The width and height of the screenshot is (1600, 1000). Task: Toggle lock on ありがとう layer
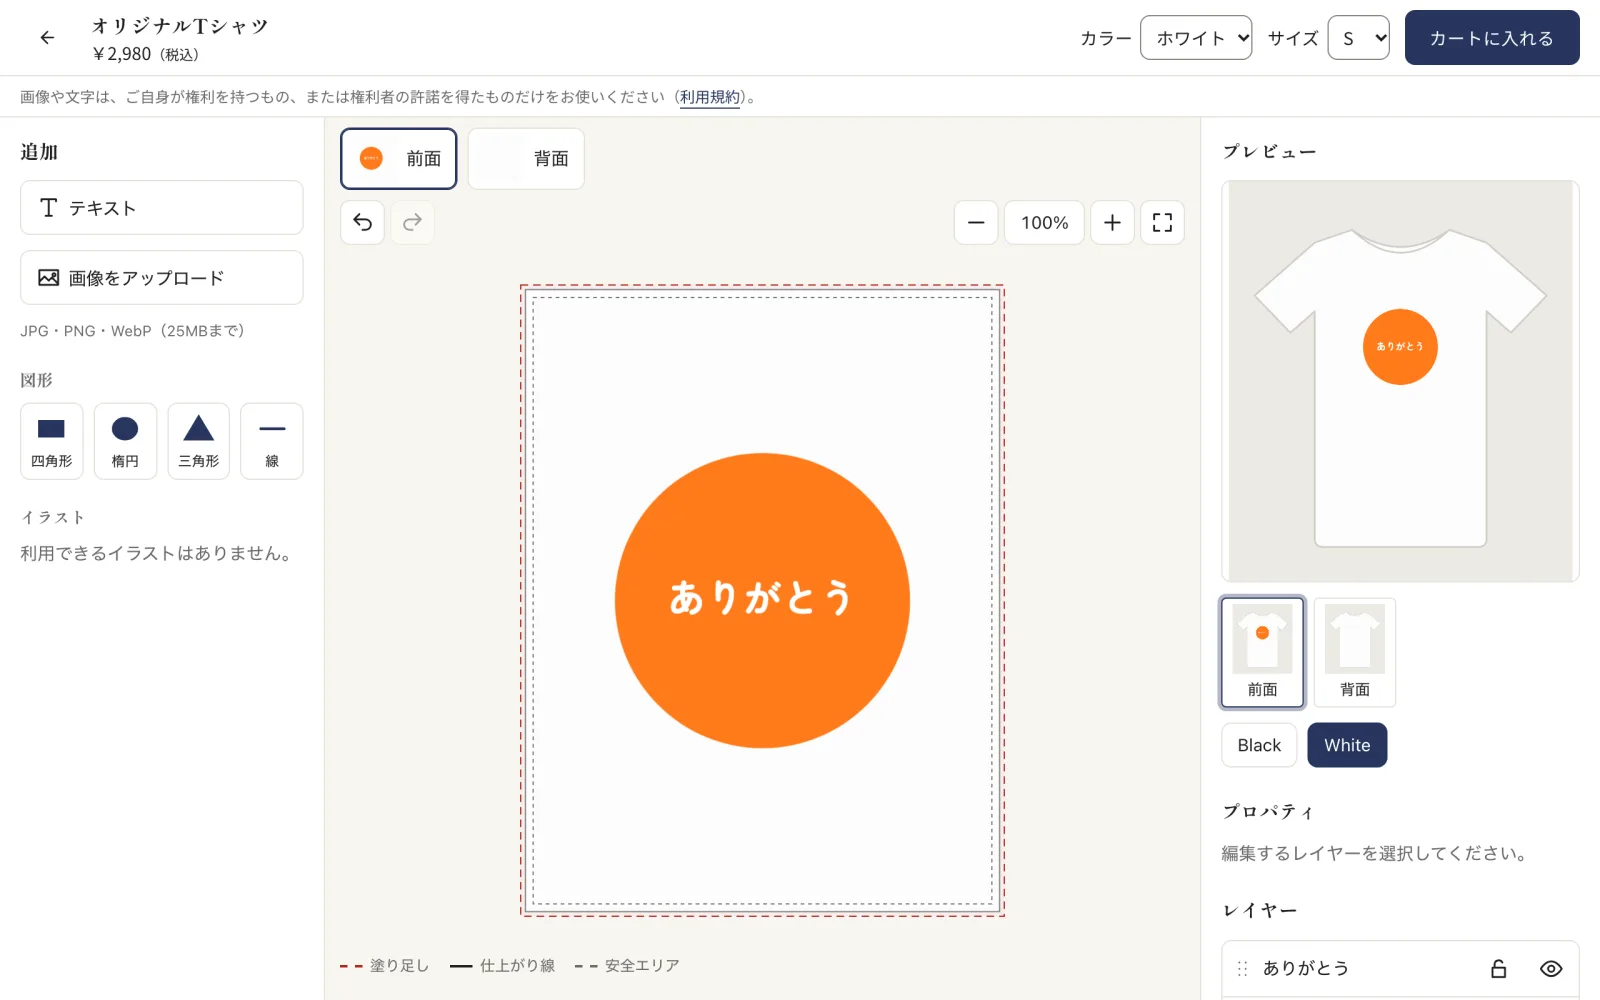1498,968
